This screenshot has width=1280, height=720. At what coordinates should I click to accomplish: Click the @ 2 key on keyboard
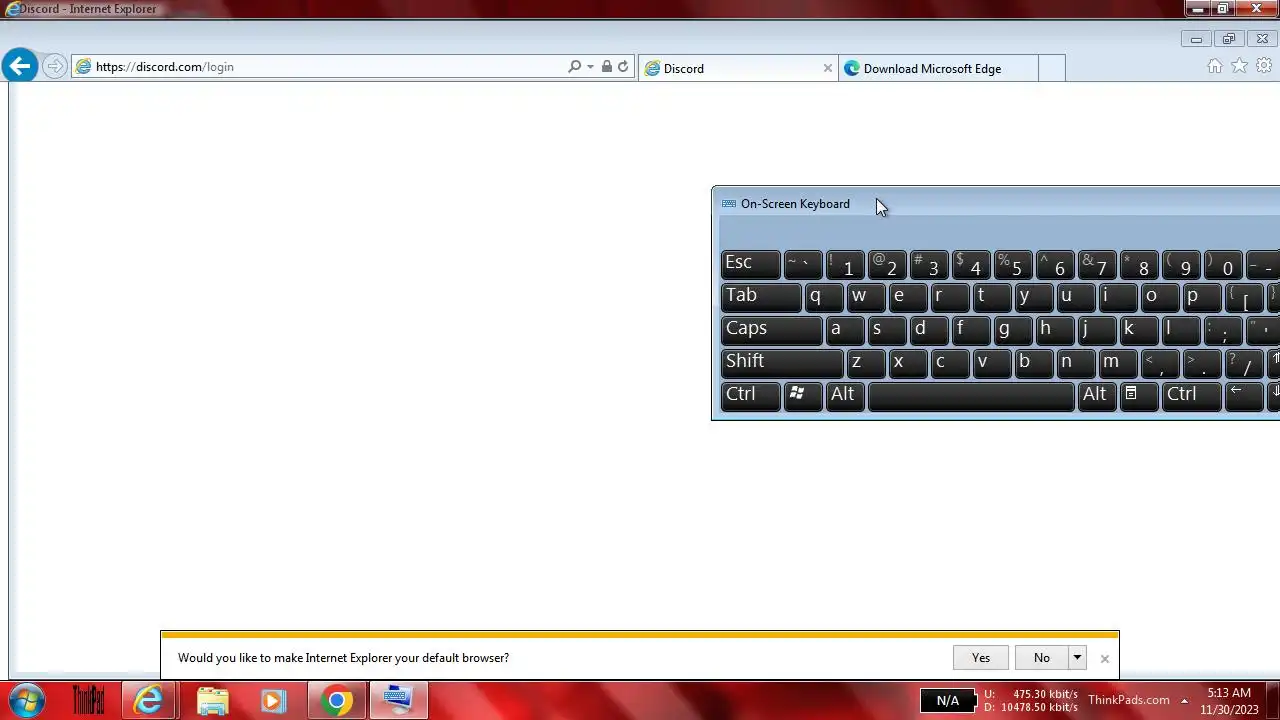click(886, 264)
